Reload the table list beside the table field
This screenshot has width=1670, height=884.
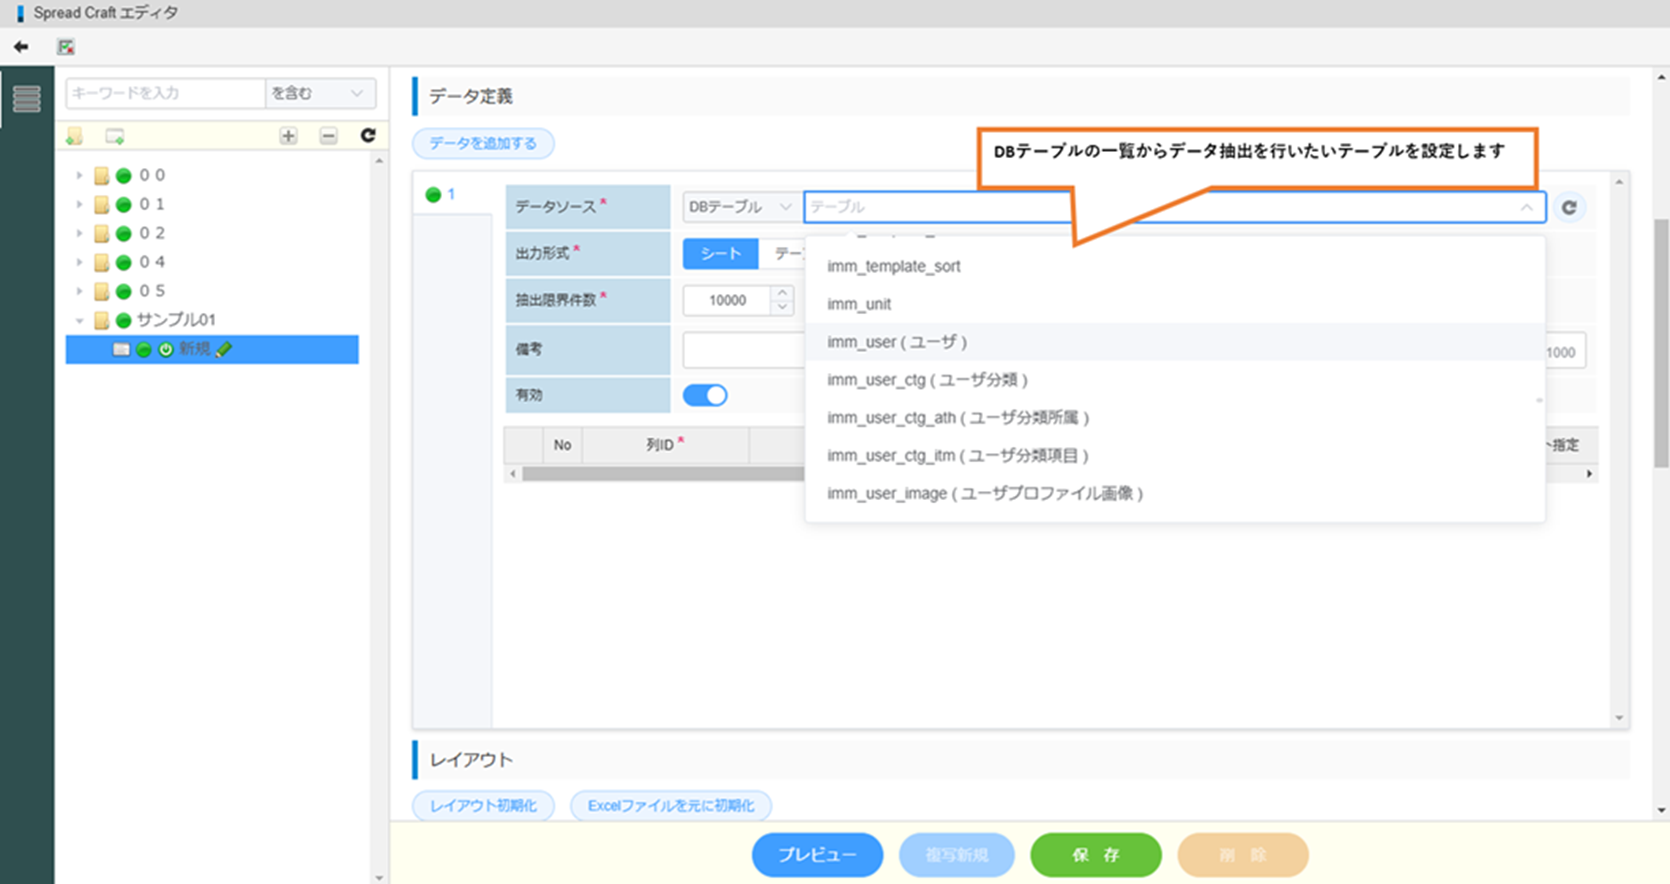point(1569,207)
